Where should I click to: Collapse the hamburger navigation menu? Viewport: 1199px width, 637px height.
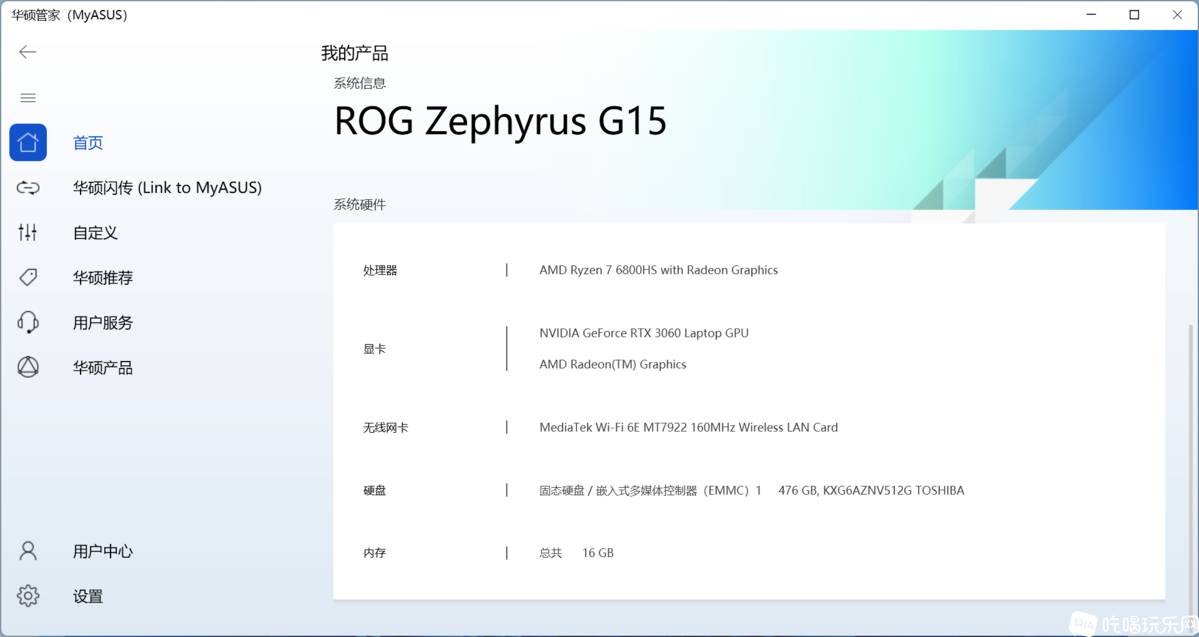click(x=28, y=98)
